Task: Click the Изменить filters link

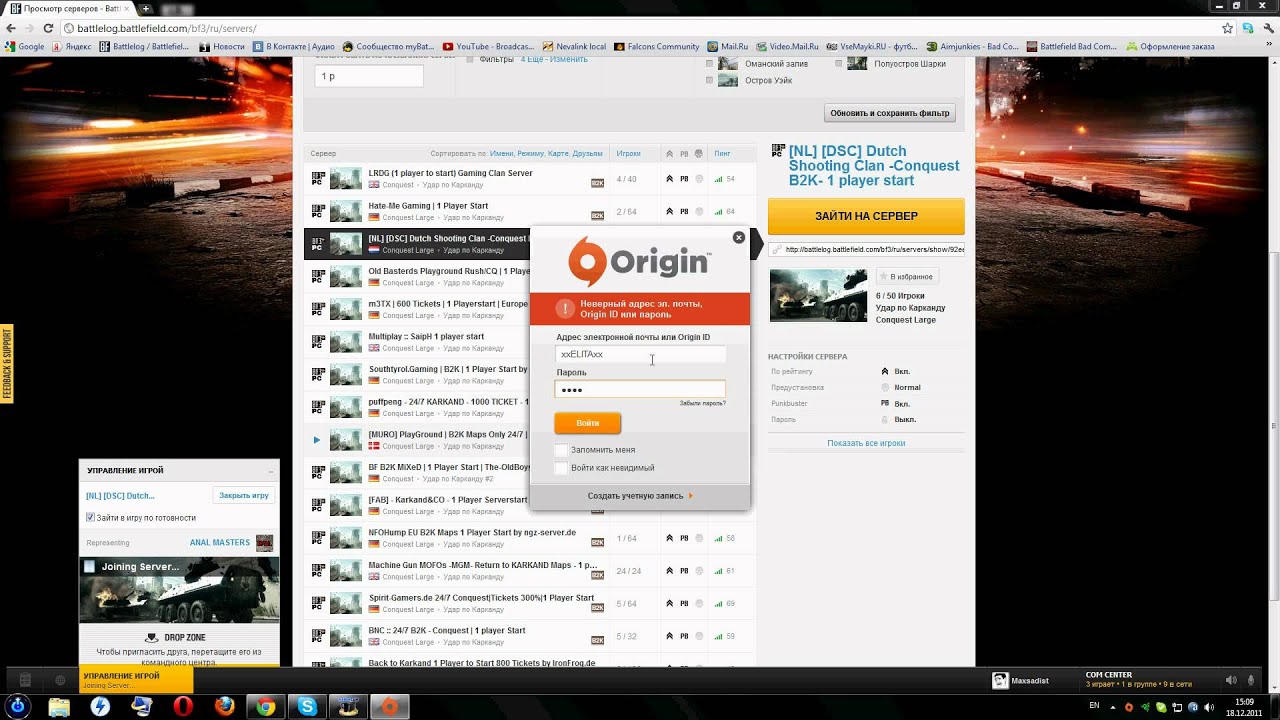Action: pos(569,60)
